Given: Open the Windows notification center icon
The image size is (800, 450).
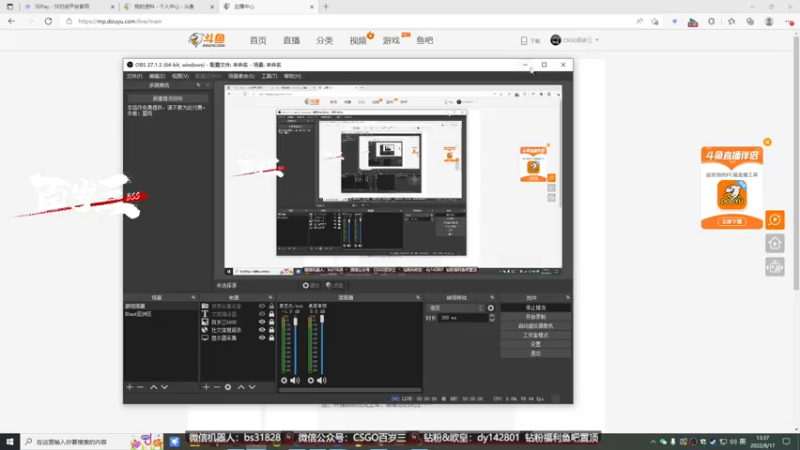Looking at the screenshot, I should 786,441.
